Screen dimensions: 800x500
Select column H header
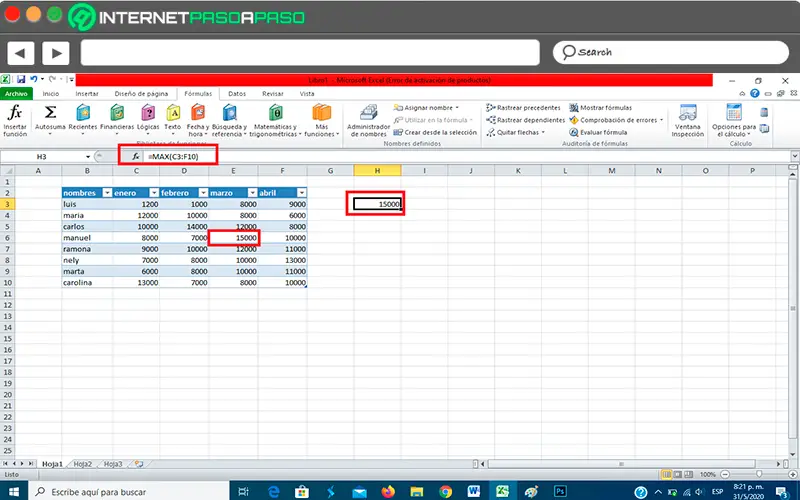pyautogui.click(x=377, y=170)
